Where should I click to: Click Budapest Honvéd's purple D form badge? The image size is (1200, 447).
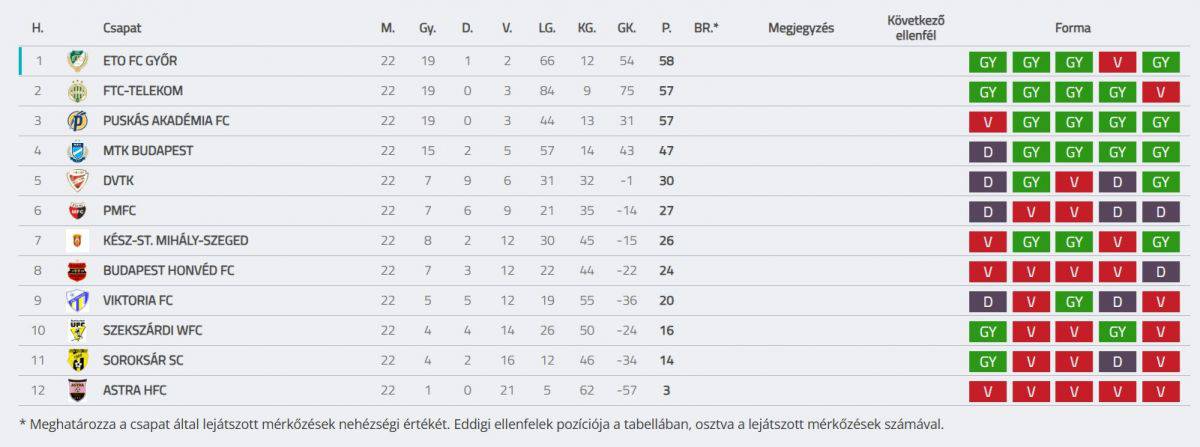pos(1160,271)
